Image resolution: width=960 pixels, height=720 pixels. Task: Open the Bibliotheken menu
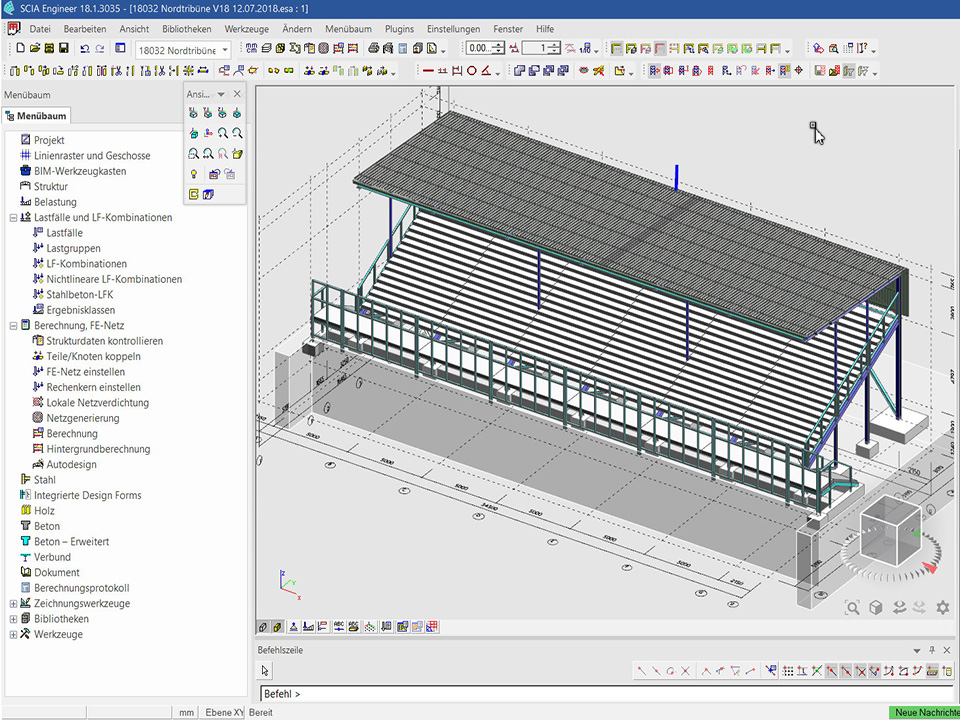pyautogui.click(x=186, y=29)
